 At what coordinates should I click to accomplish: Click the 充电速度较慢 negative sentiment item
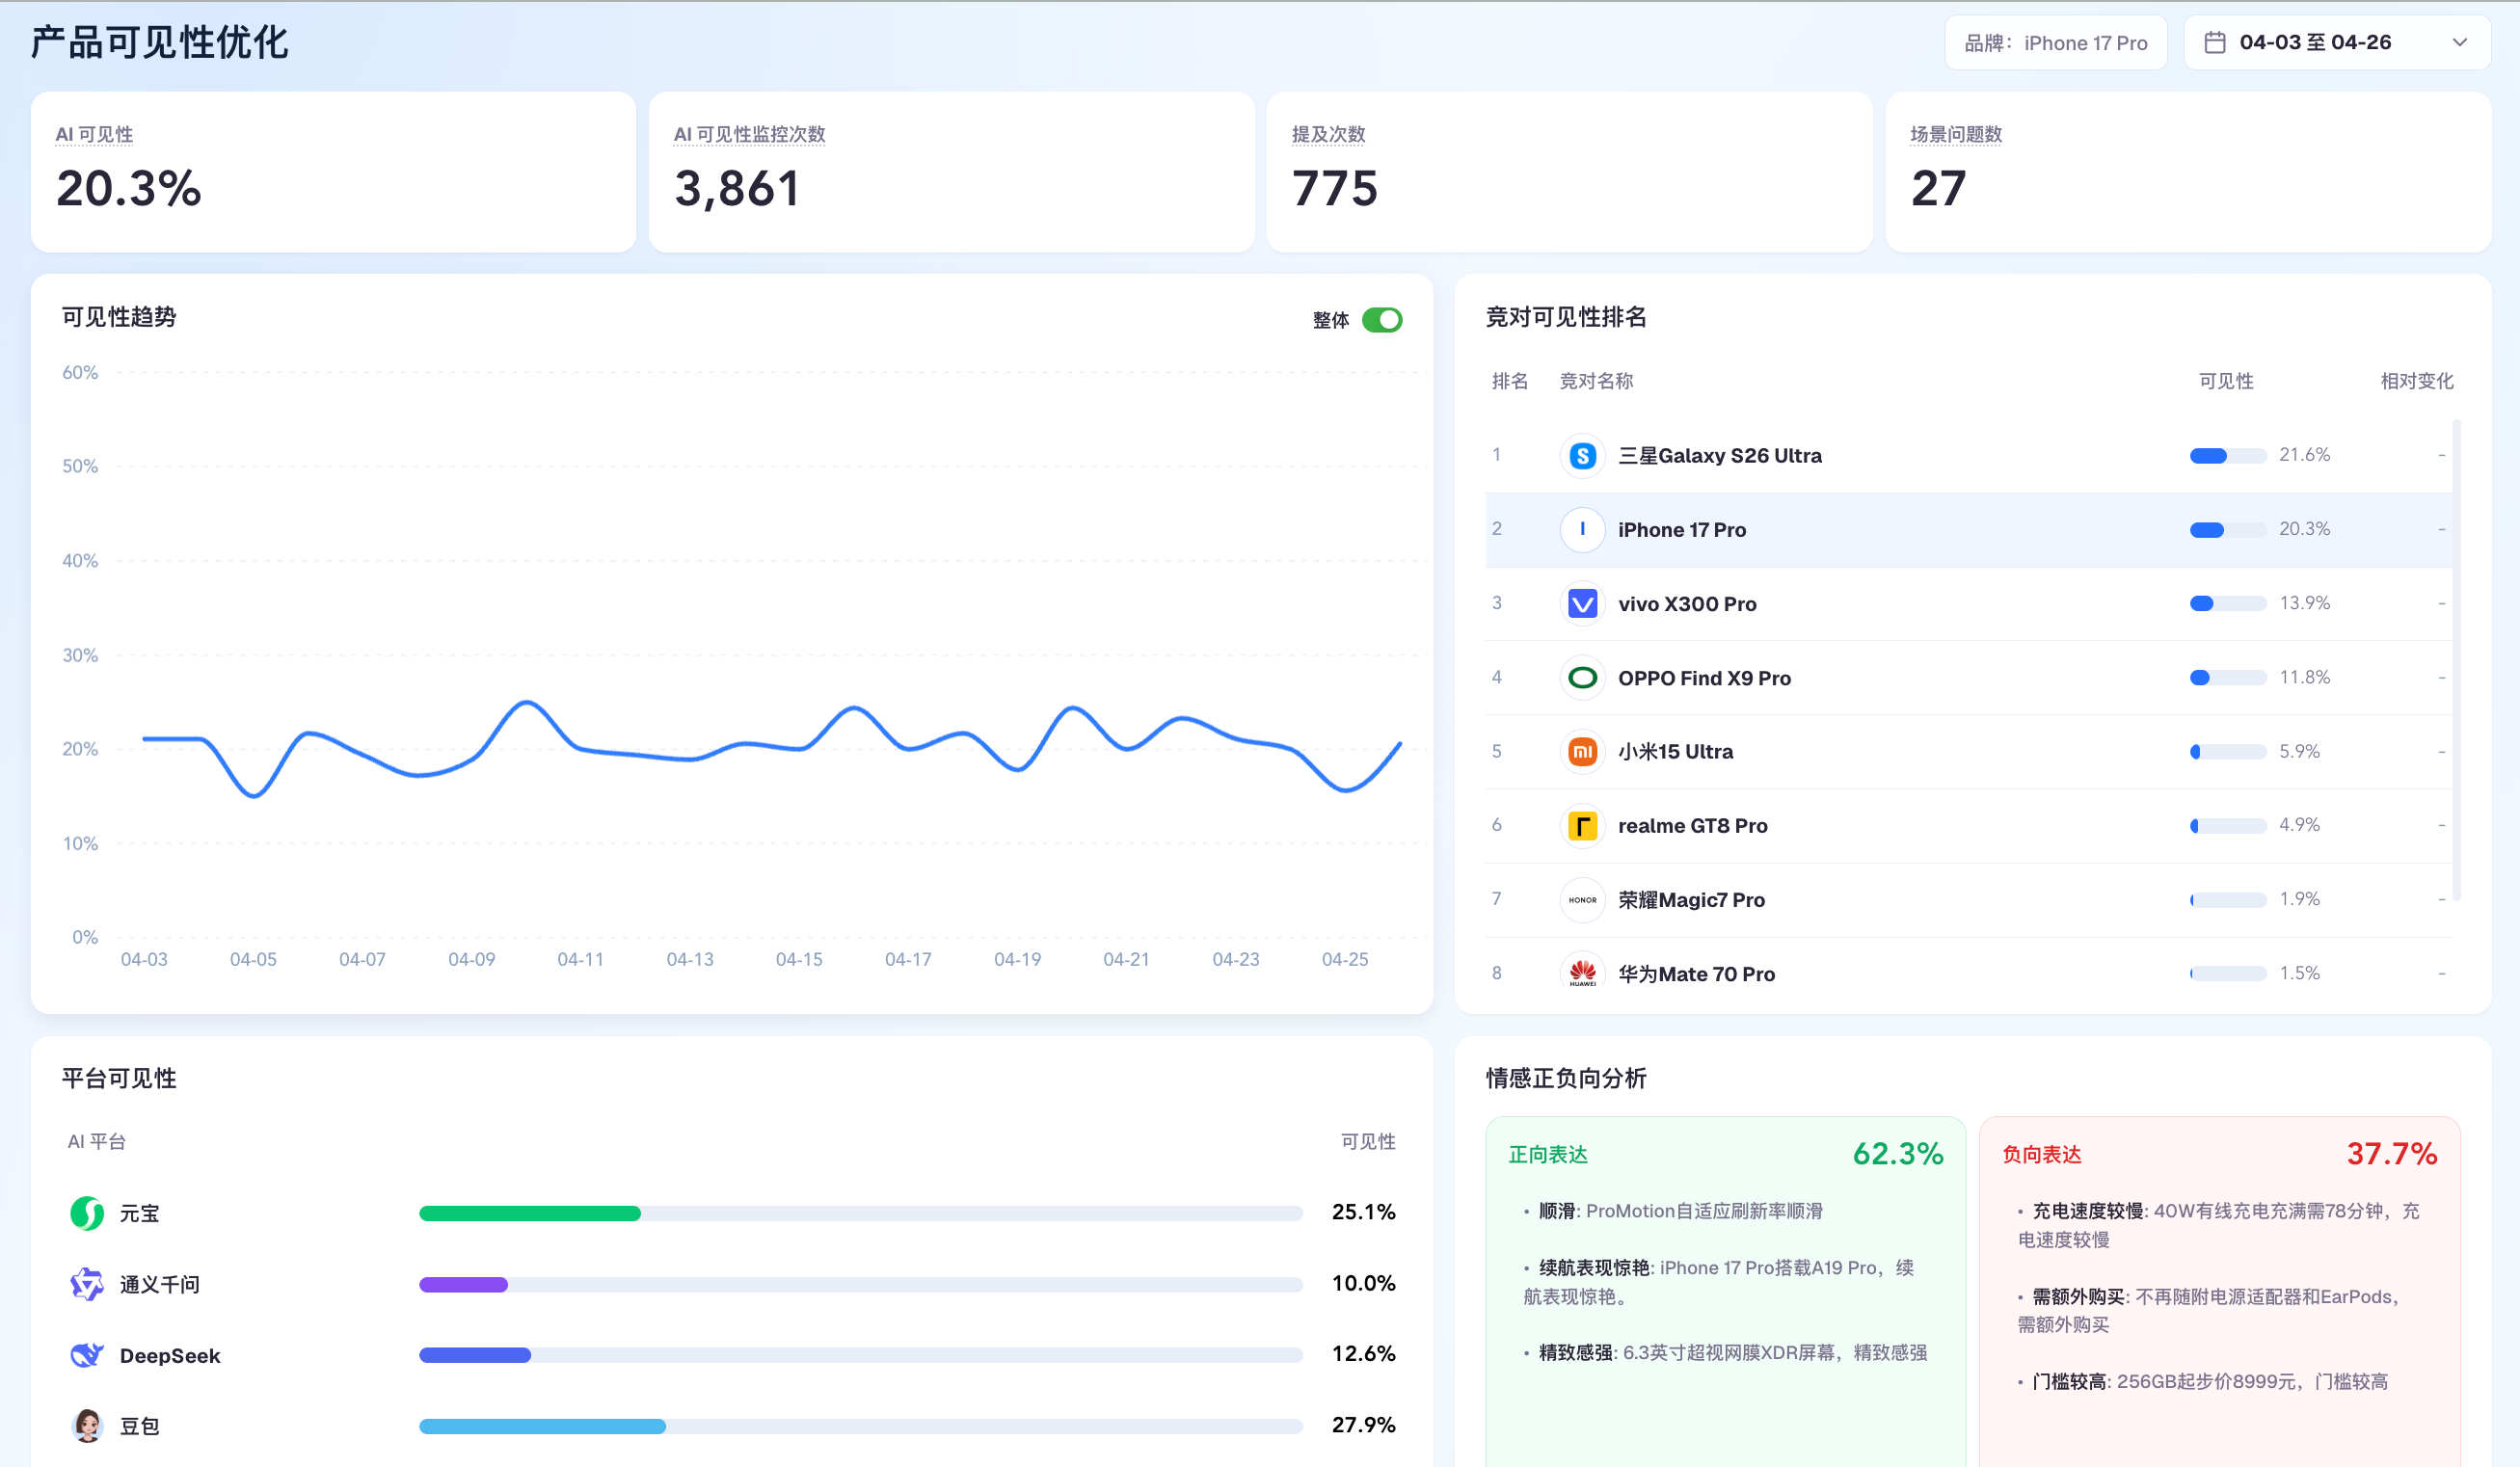2219,1225
